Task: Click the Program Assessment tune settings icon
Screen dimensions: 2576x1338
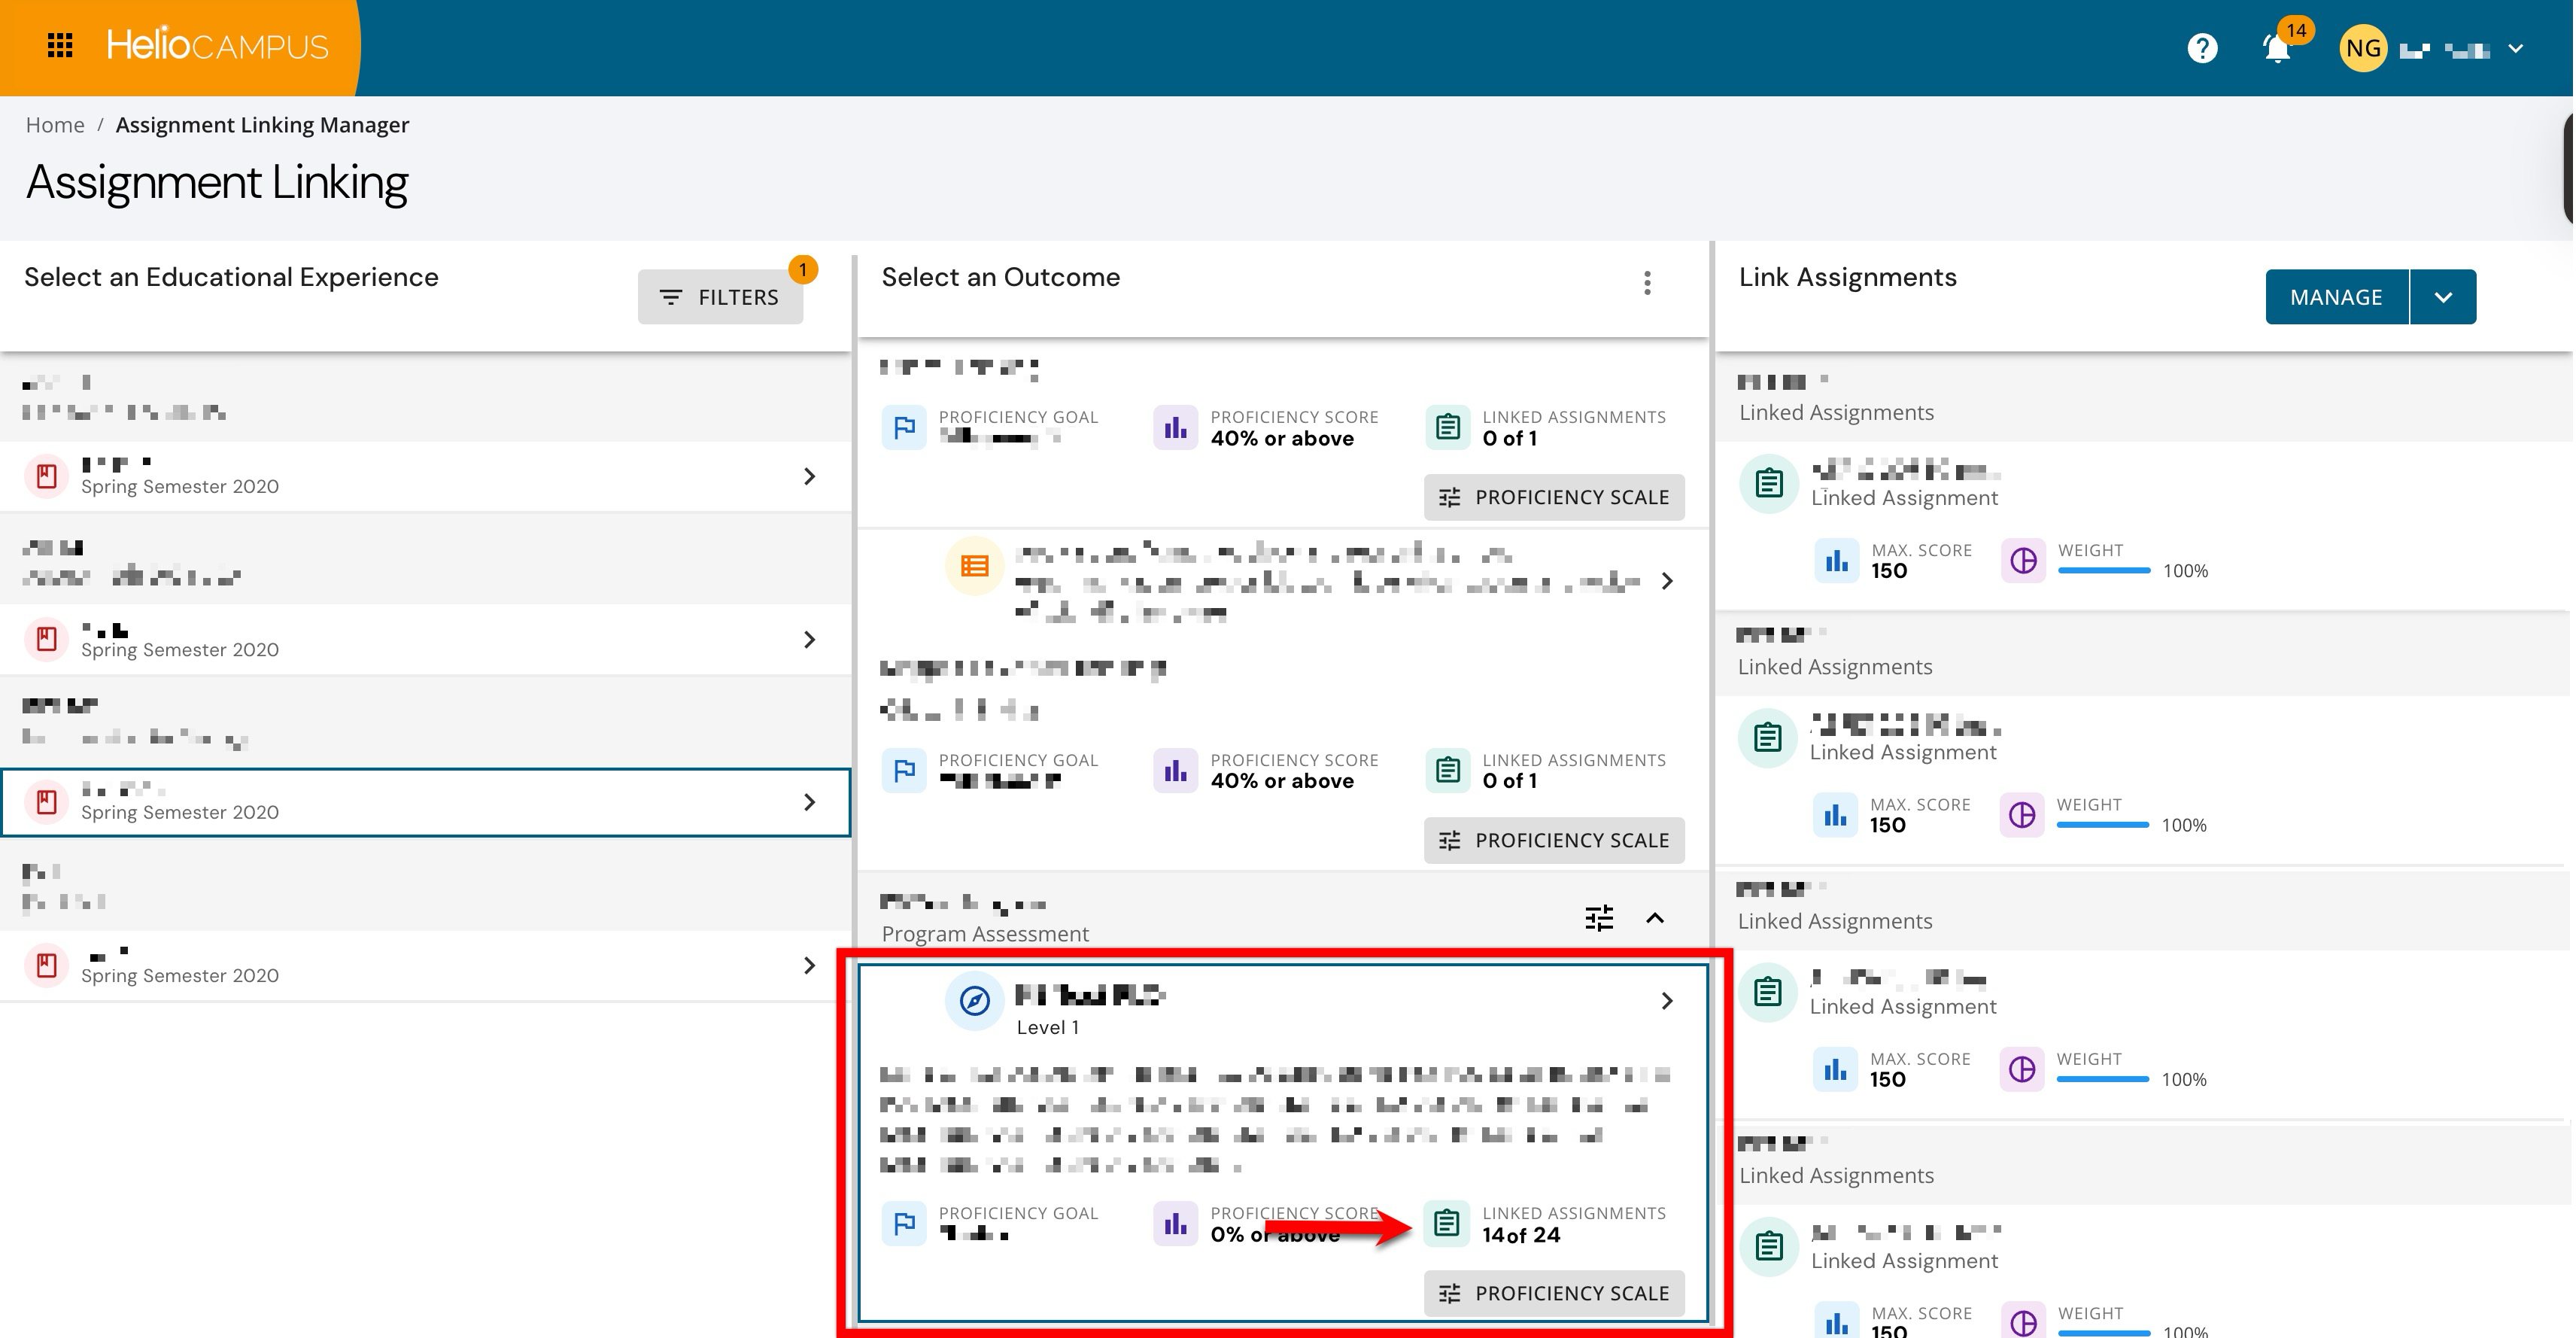Action: coord(1599,918)
